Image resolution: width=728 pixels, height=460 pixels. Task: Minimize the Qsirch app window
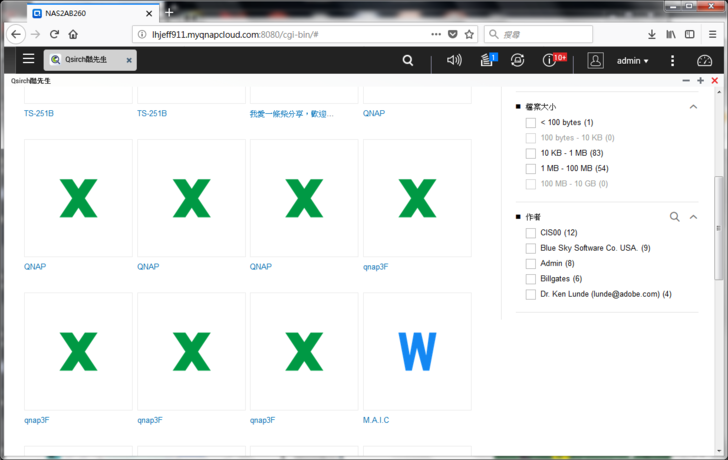point(686,81)
